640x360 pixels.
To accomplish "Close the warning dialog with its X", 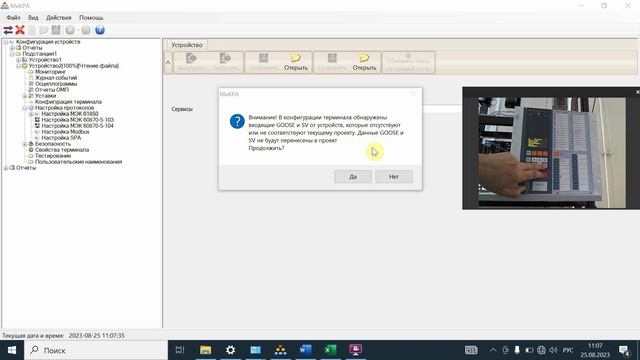I will [413, 94].
